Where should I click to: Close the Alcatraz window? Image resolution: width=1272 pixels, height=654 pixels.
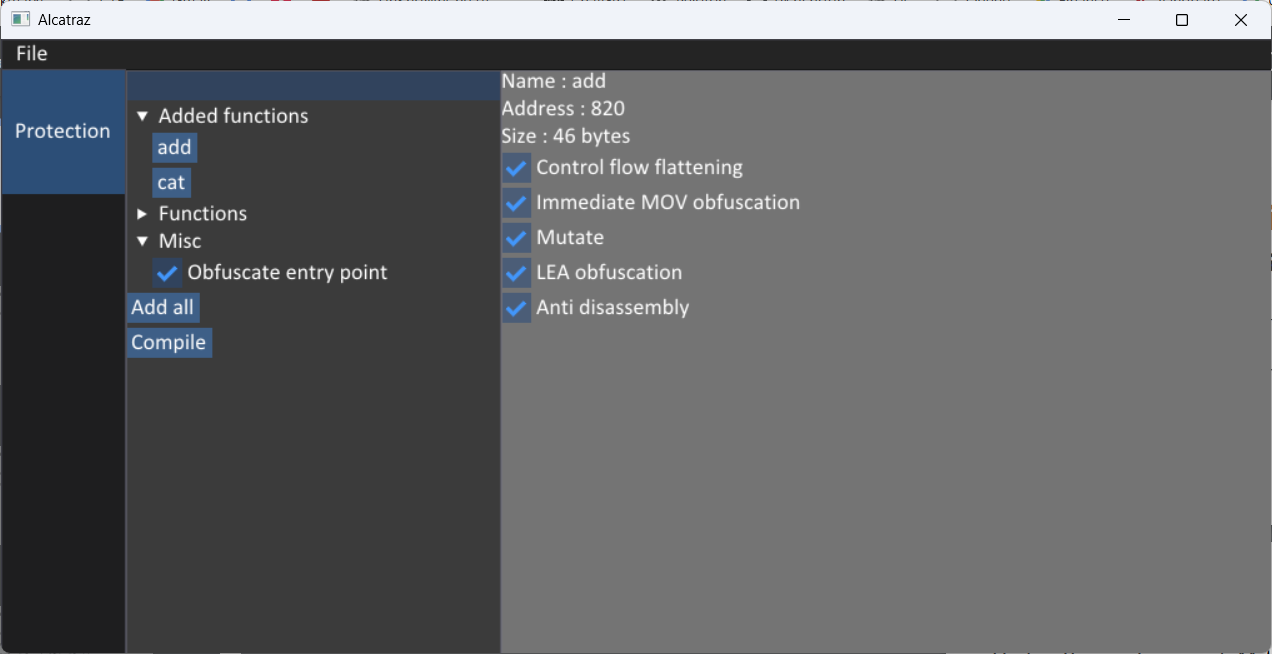click(x=1241, y=20)
